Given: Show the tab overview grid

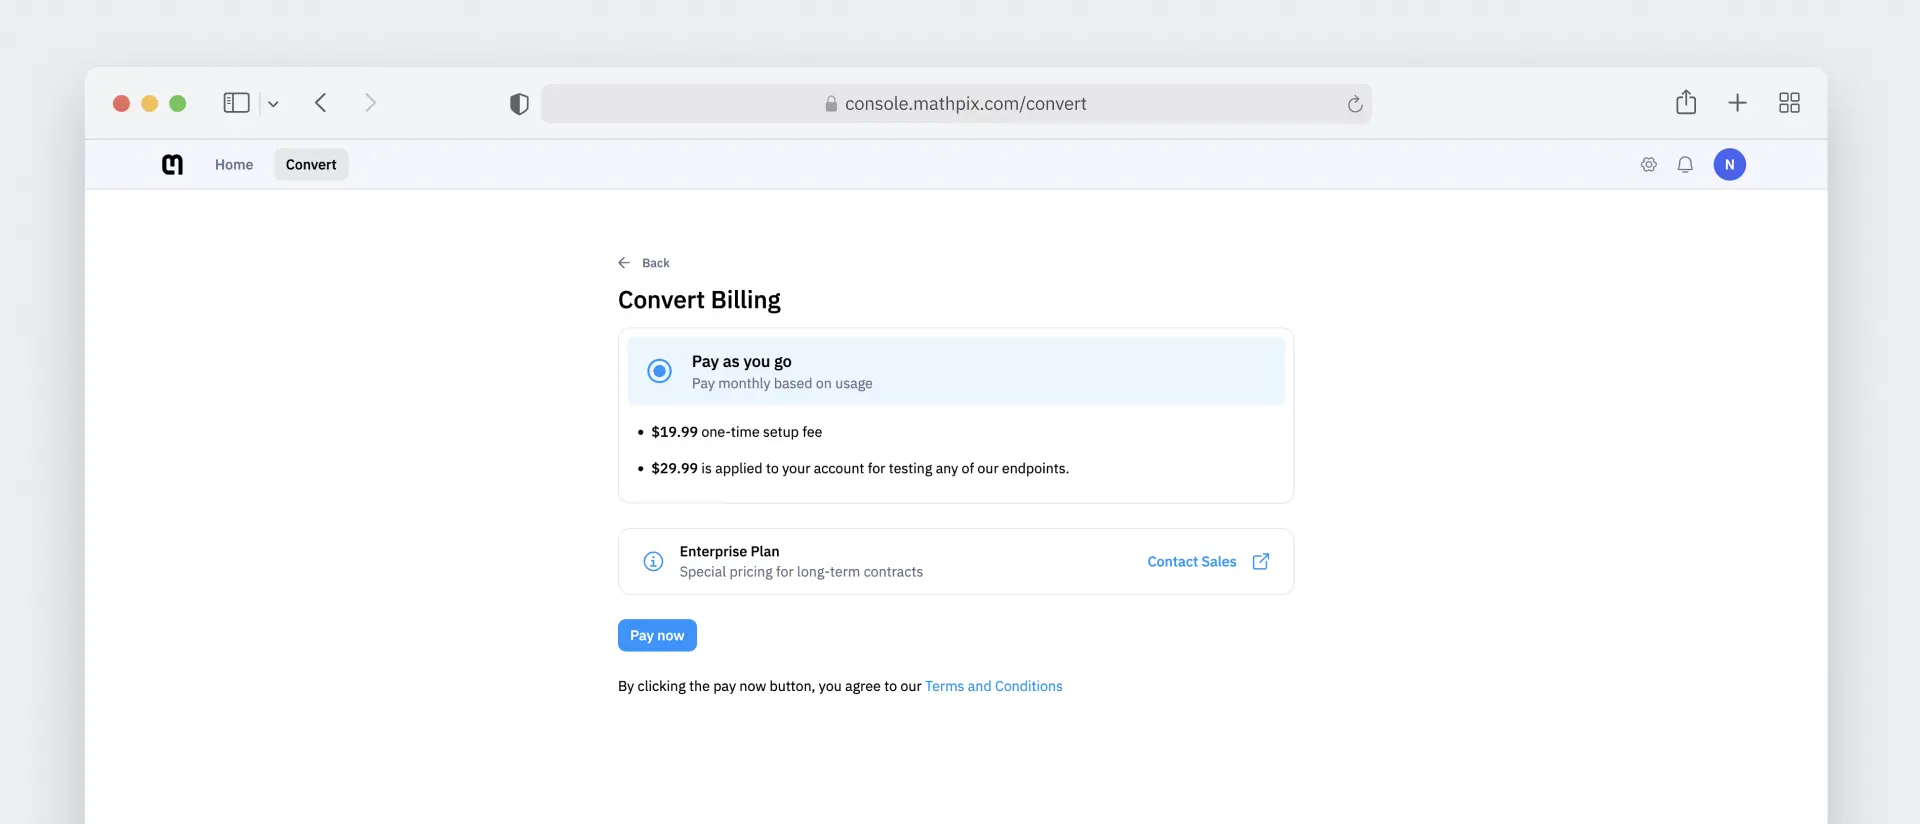Looking at the screenshot, I should [x=1789, y=103].
